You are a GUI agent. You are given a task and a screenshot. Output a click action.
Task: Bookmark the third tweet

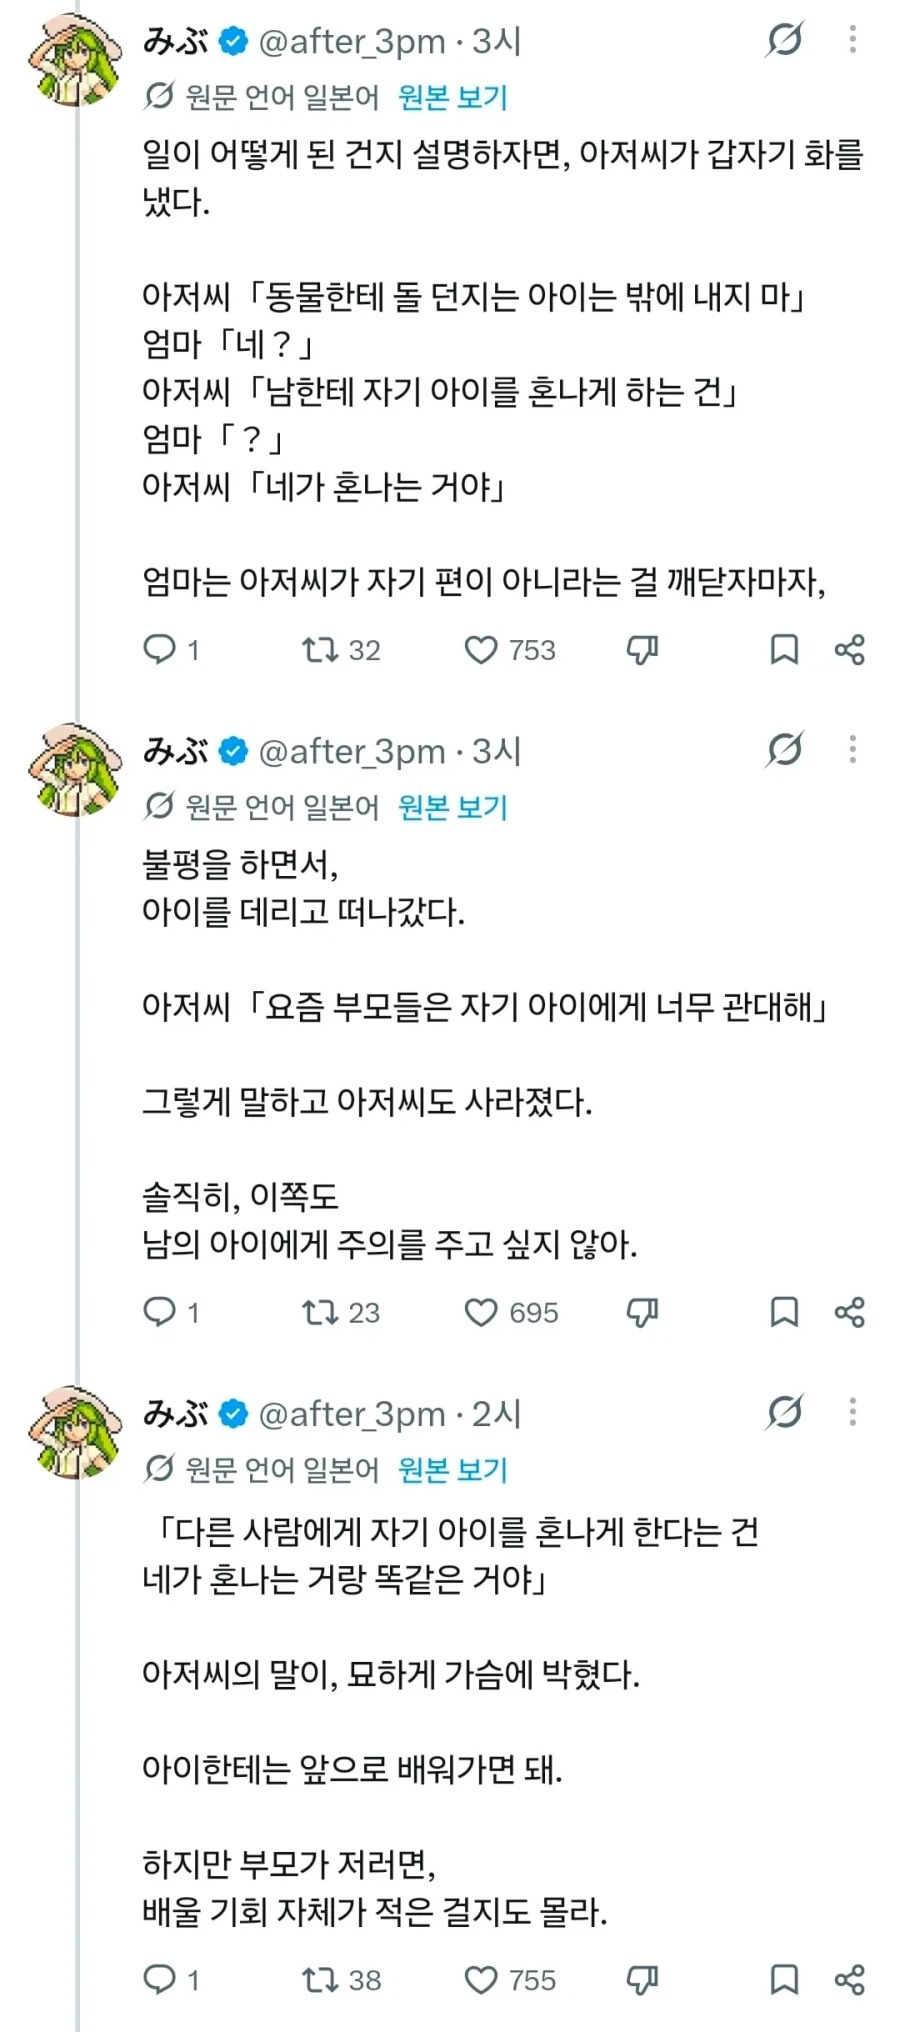pos(784,1980)
